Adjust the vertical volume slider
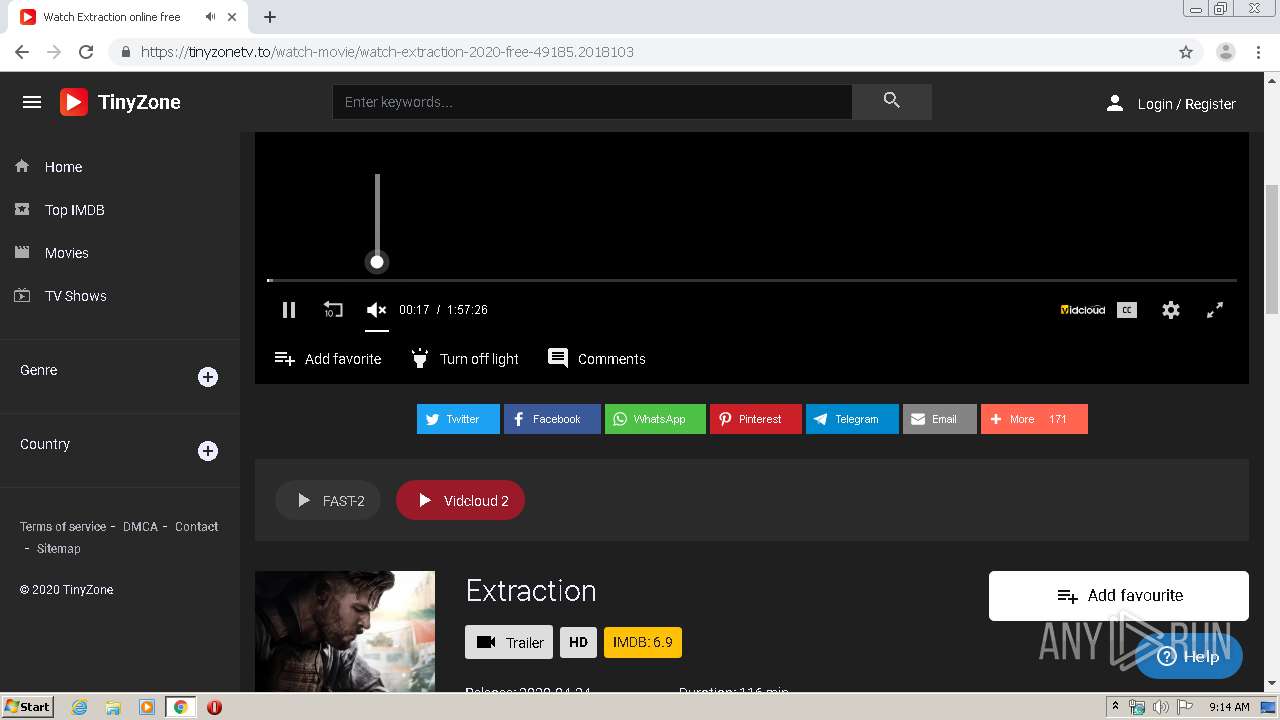Image resolution: width=1280 pixels, height=720 pixels. coord(377,219)
